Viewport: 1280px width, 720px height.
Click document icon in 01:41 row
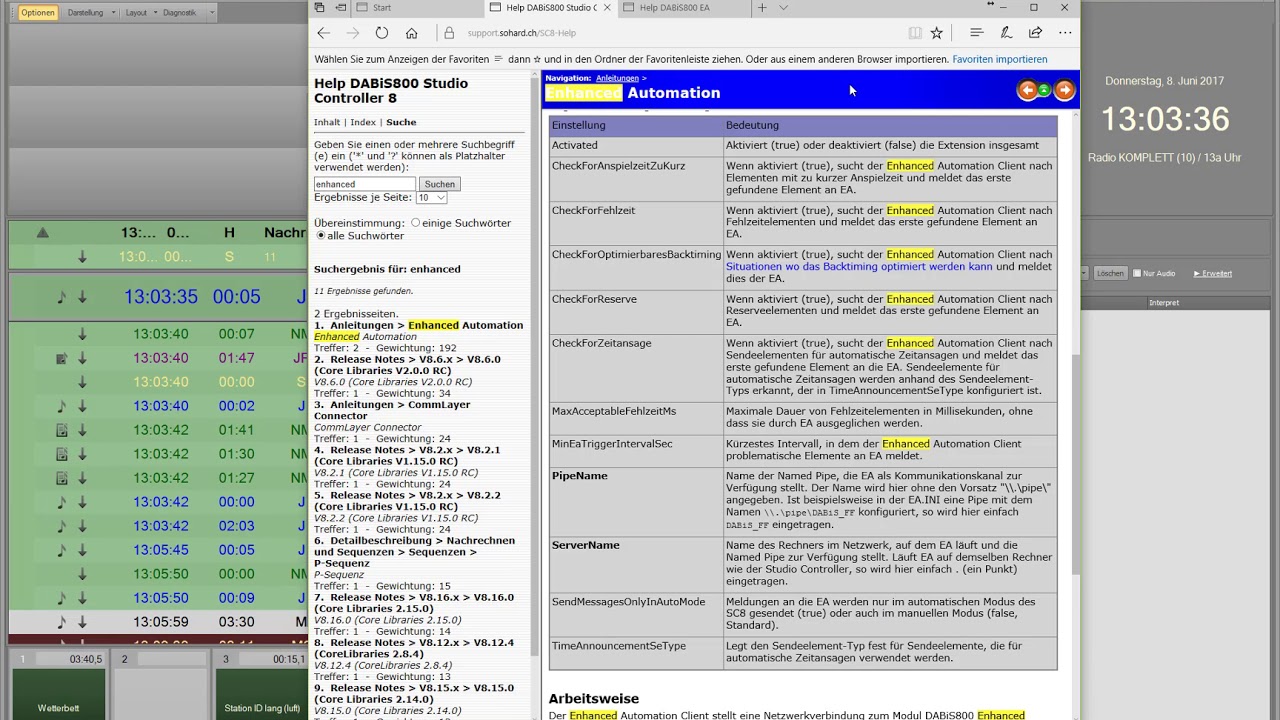61,430
